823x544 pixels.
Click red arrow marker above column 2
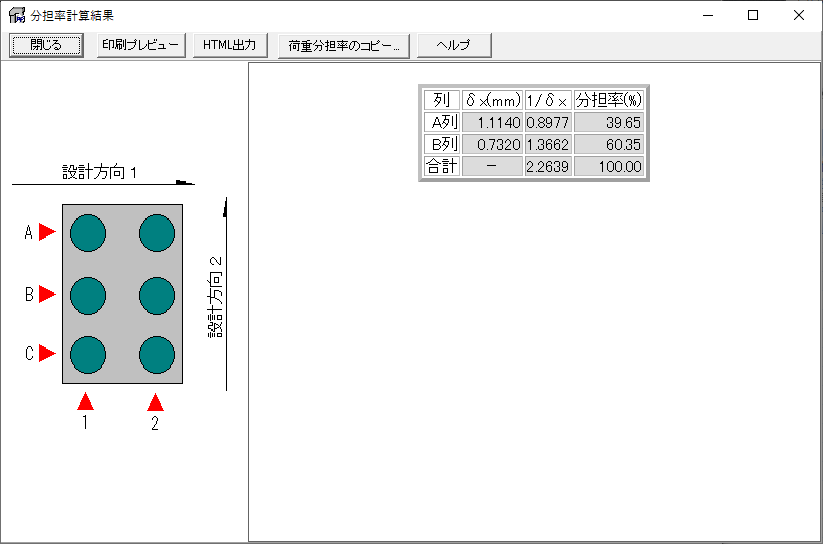(x=155, y=402)
